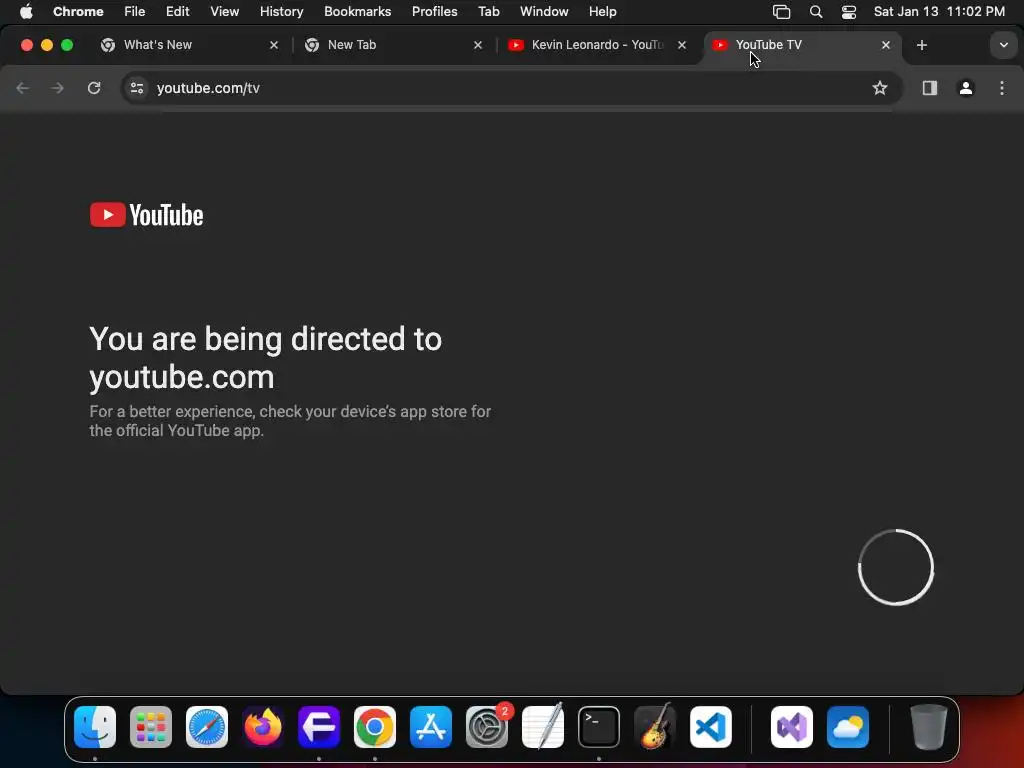Open Control Center in menu bar
The height and width of the screenshot is (768, 1024).
coord(848,11)
